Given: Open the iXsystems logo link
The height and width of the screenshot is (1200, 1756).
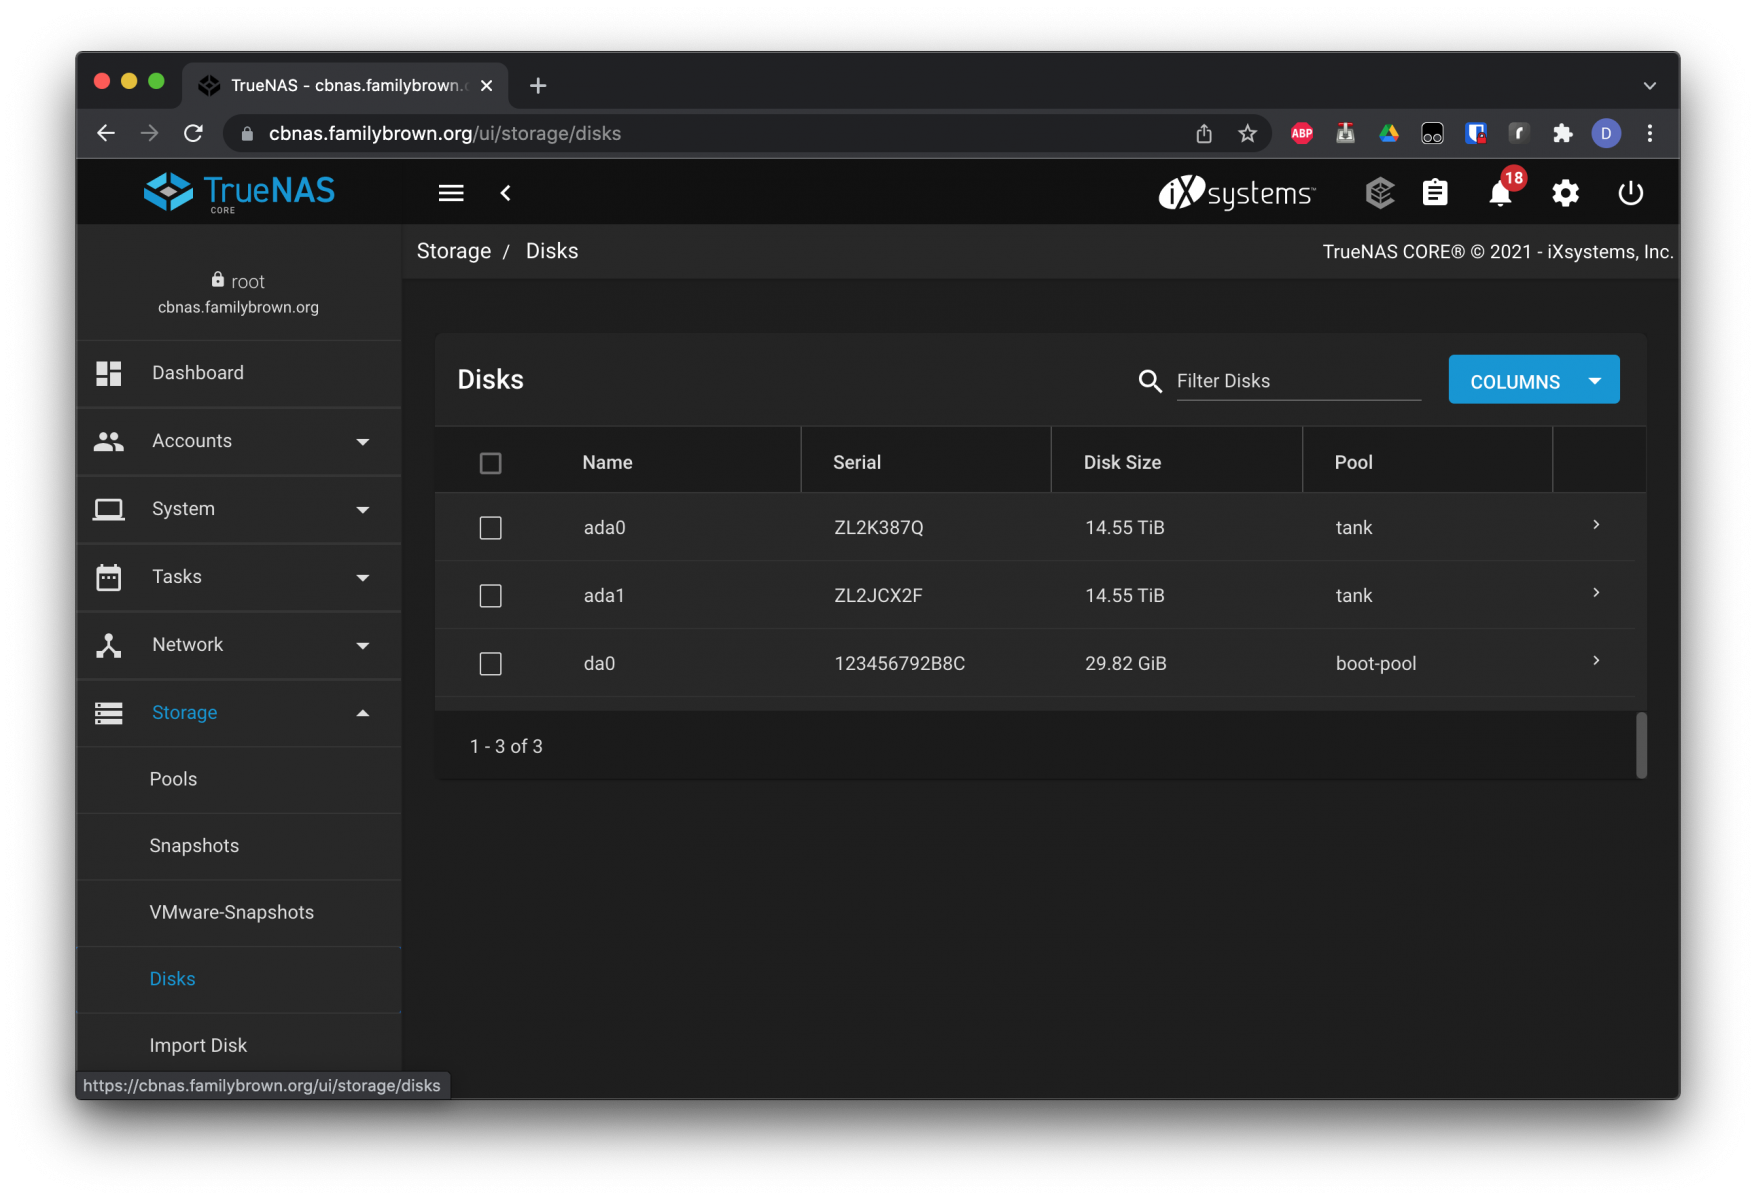Looking at the screenshot, I should (1237, 192).
